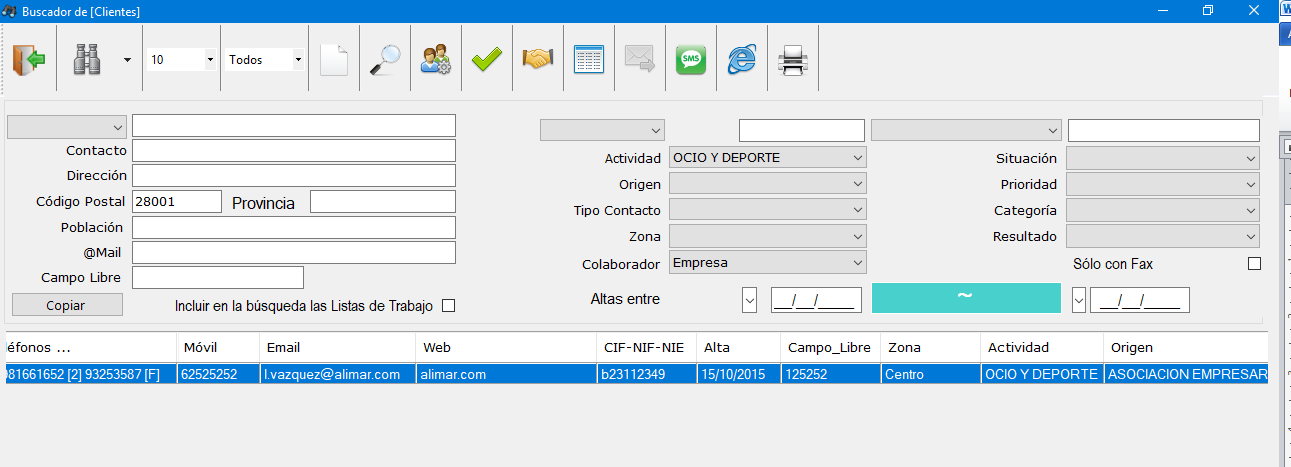Click the Web column header
Viewport: 1291px width, 467px height.
point(505,347)
